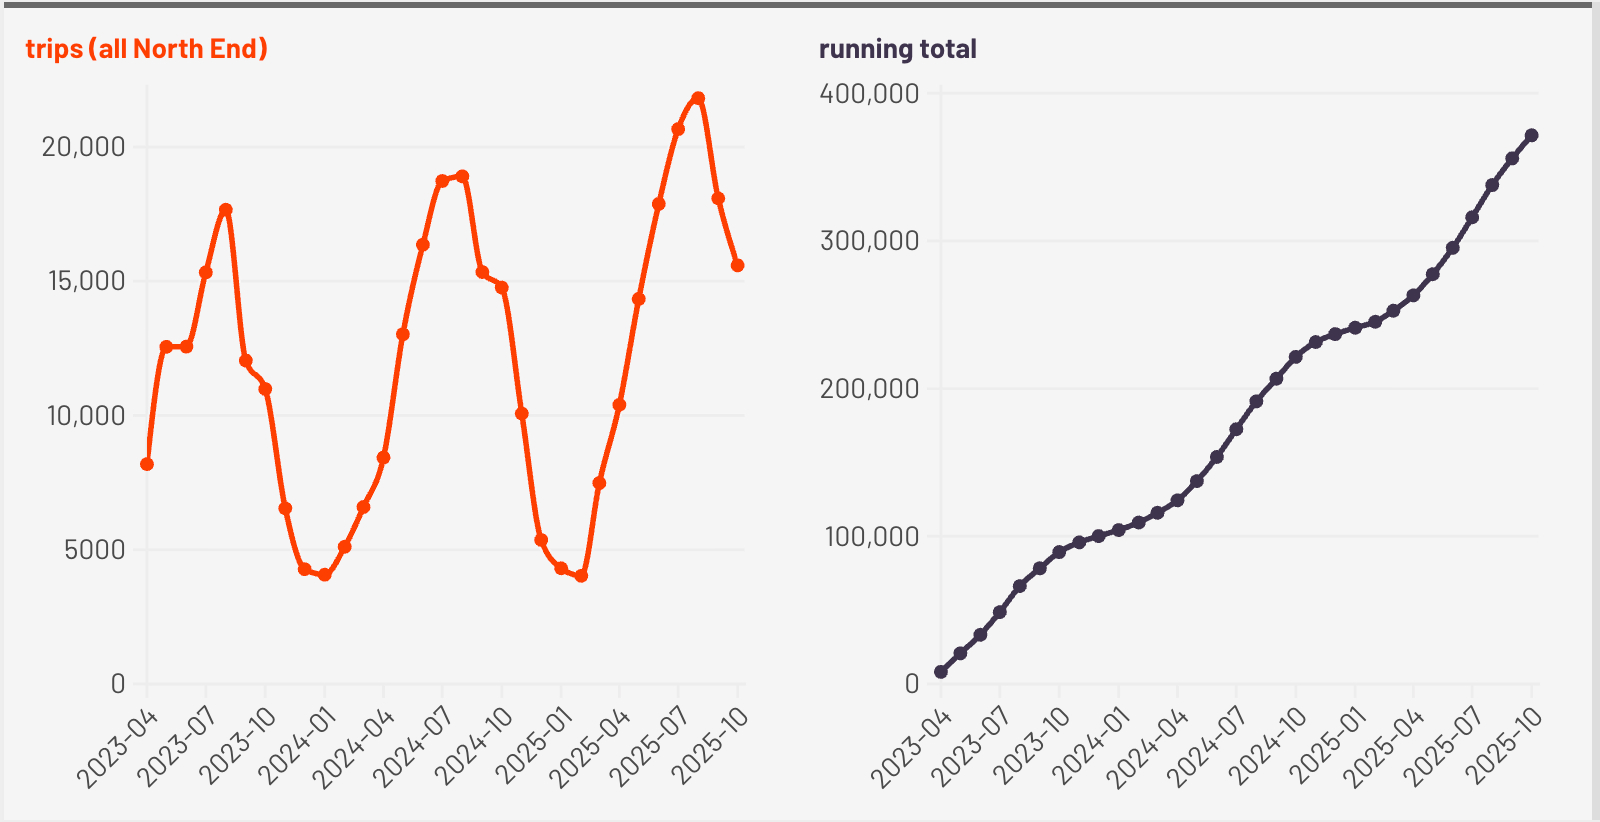The height and width of the screenshot is (822, 1600).
Task: Click the 100,000 y-axis label on the running total chart
Action: click(x=871, y=537)
